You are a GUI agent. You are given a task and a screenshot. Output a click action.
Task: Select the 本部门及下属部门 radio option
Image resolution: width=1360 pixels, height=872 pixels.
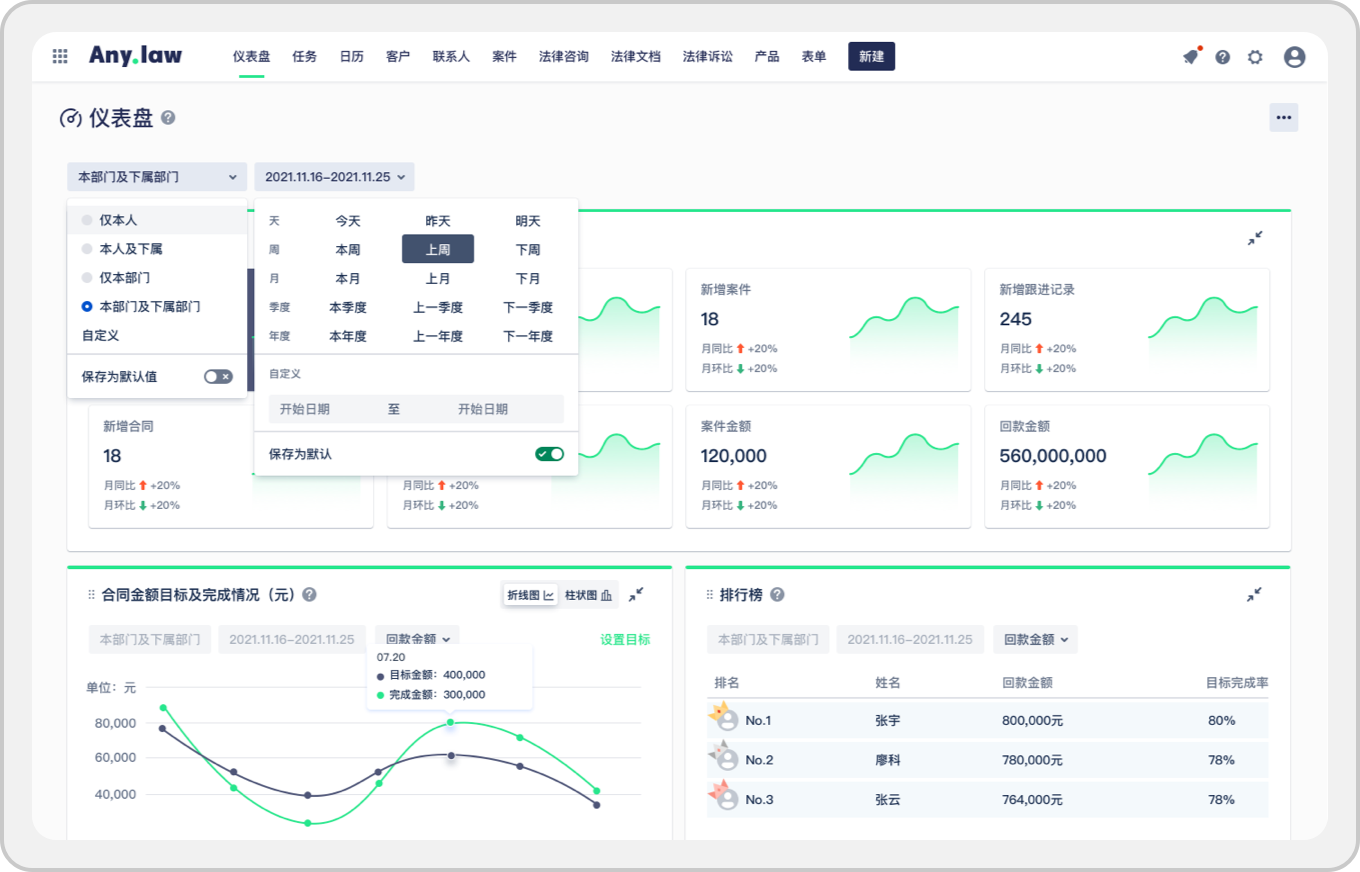(x=88, y=307)
